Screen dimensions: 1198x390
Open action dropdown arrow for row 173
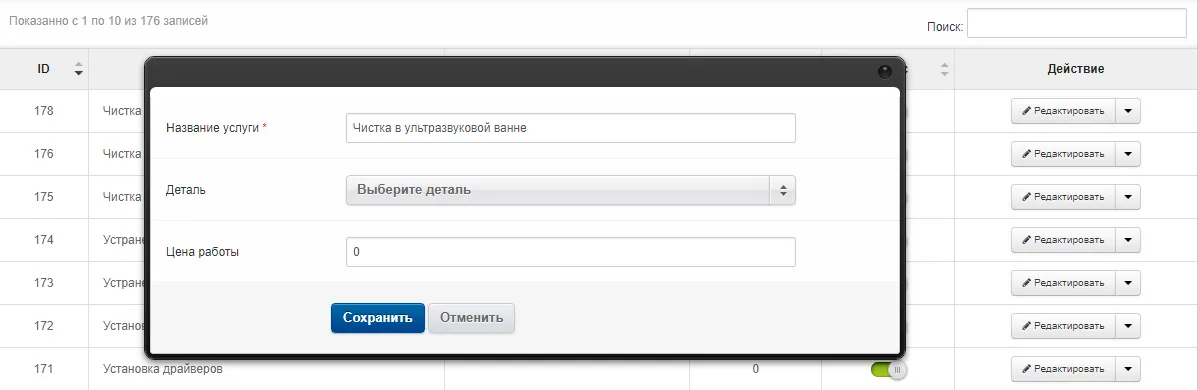click(x=1128, y=283)
